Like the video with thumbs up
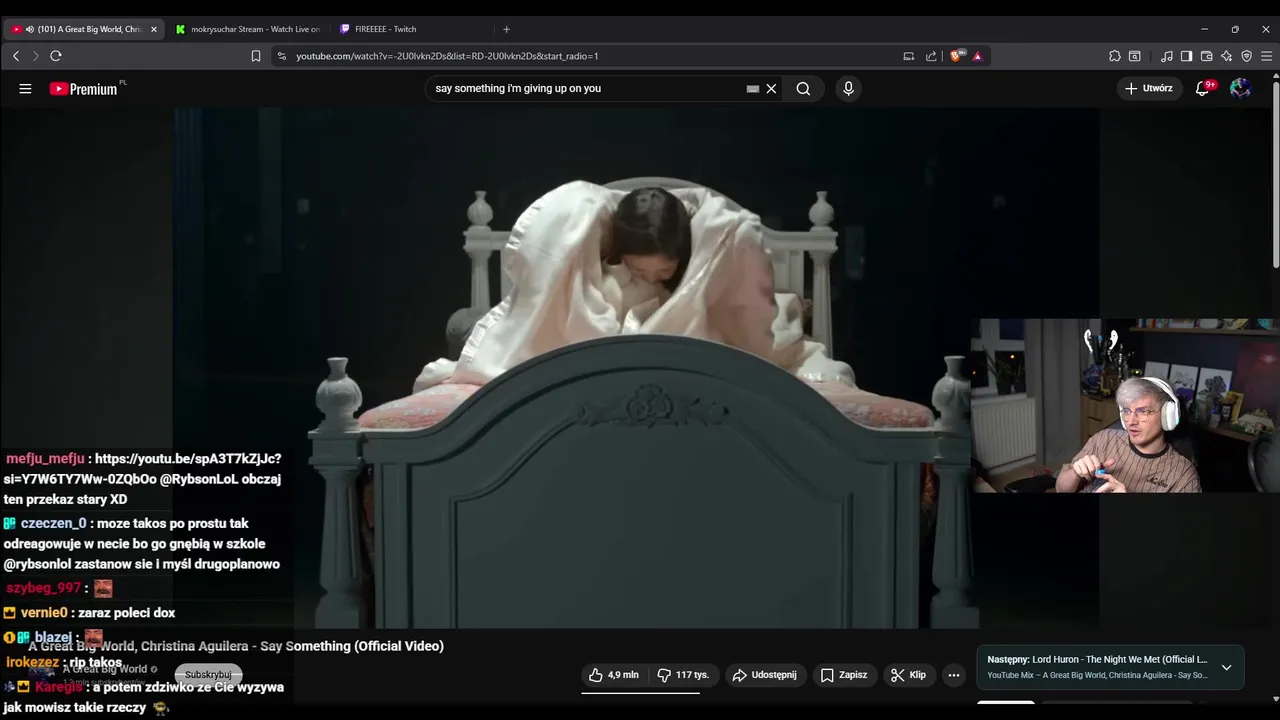1280x720 pixels. pos(613,675)
